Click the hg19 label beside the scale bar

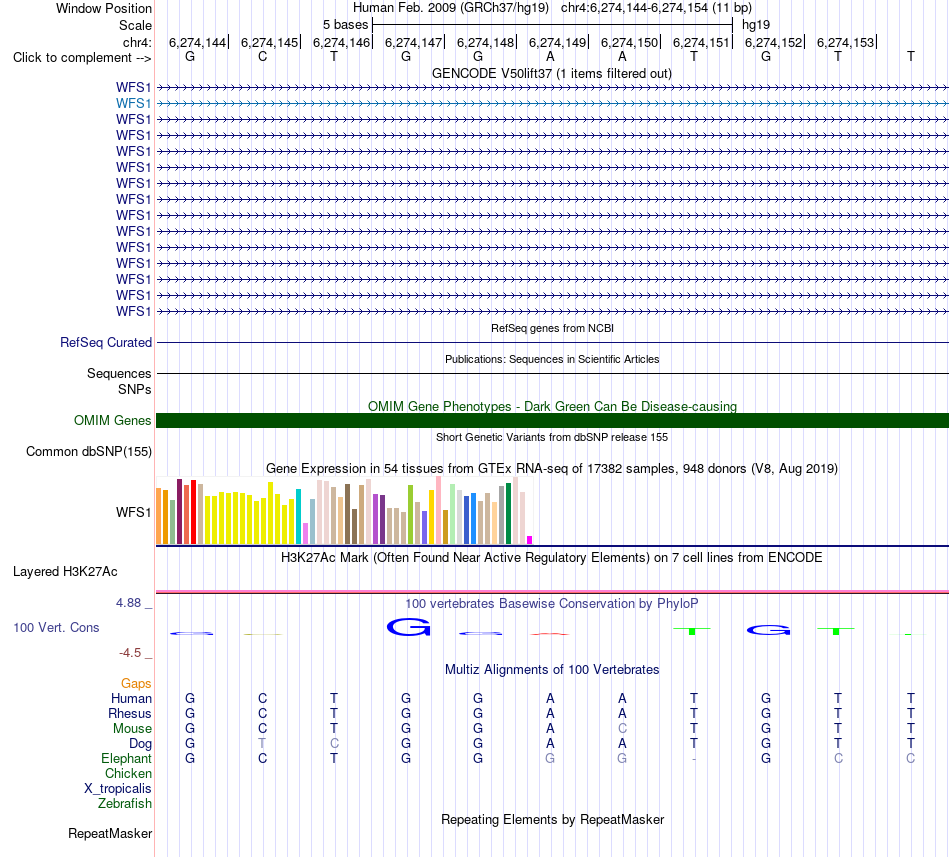[756, 25]
